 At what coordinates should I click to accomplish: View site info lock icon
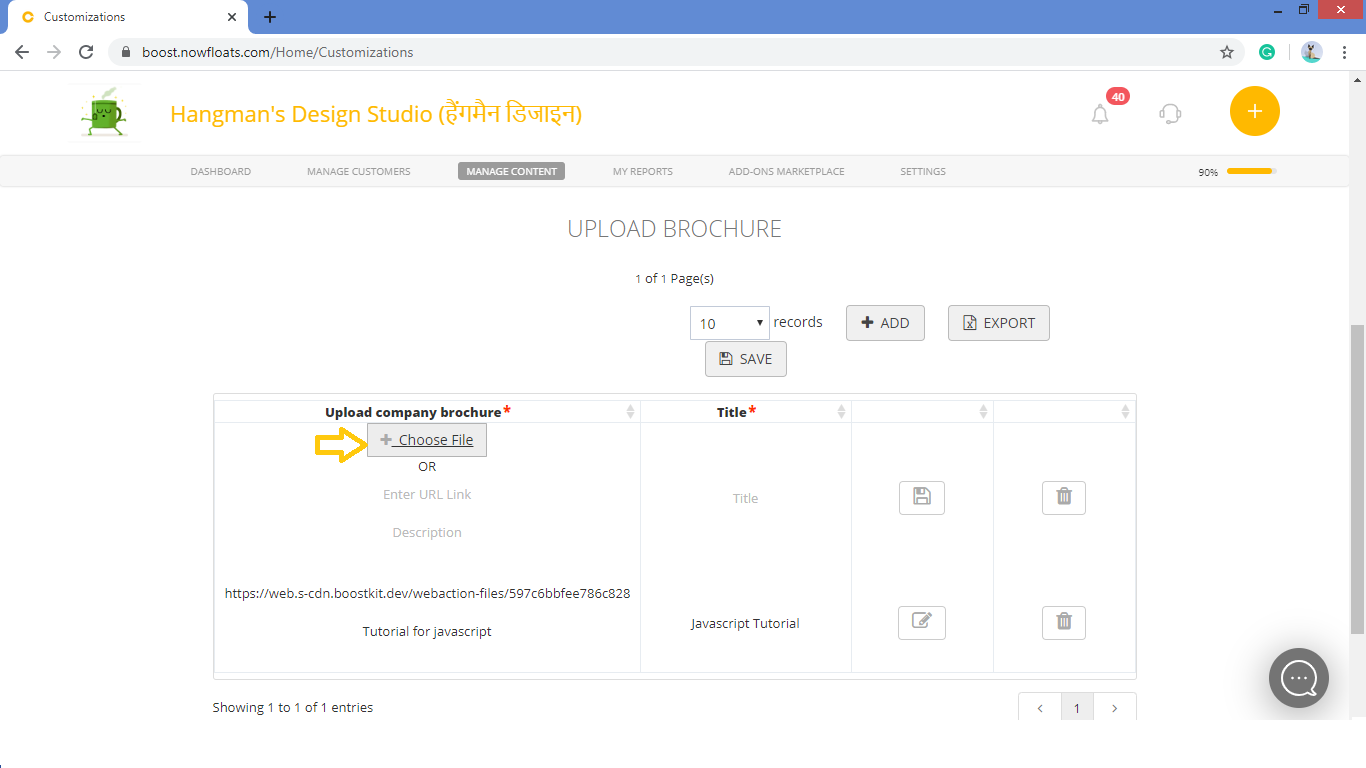[x=126, y=52]
